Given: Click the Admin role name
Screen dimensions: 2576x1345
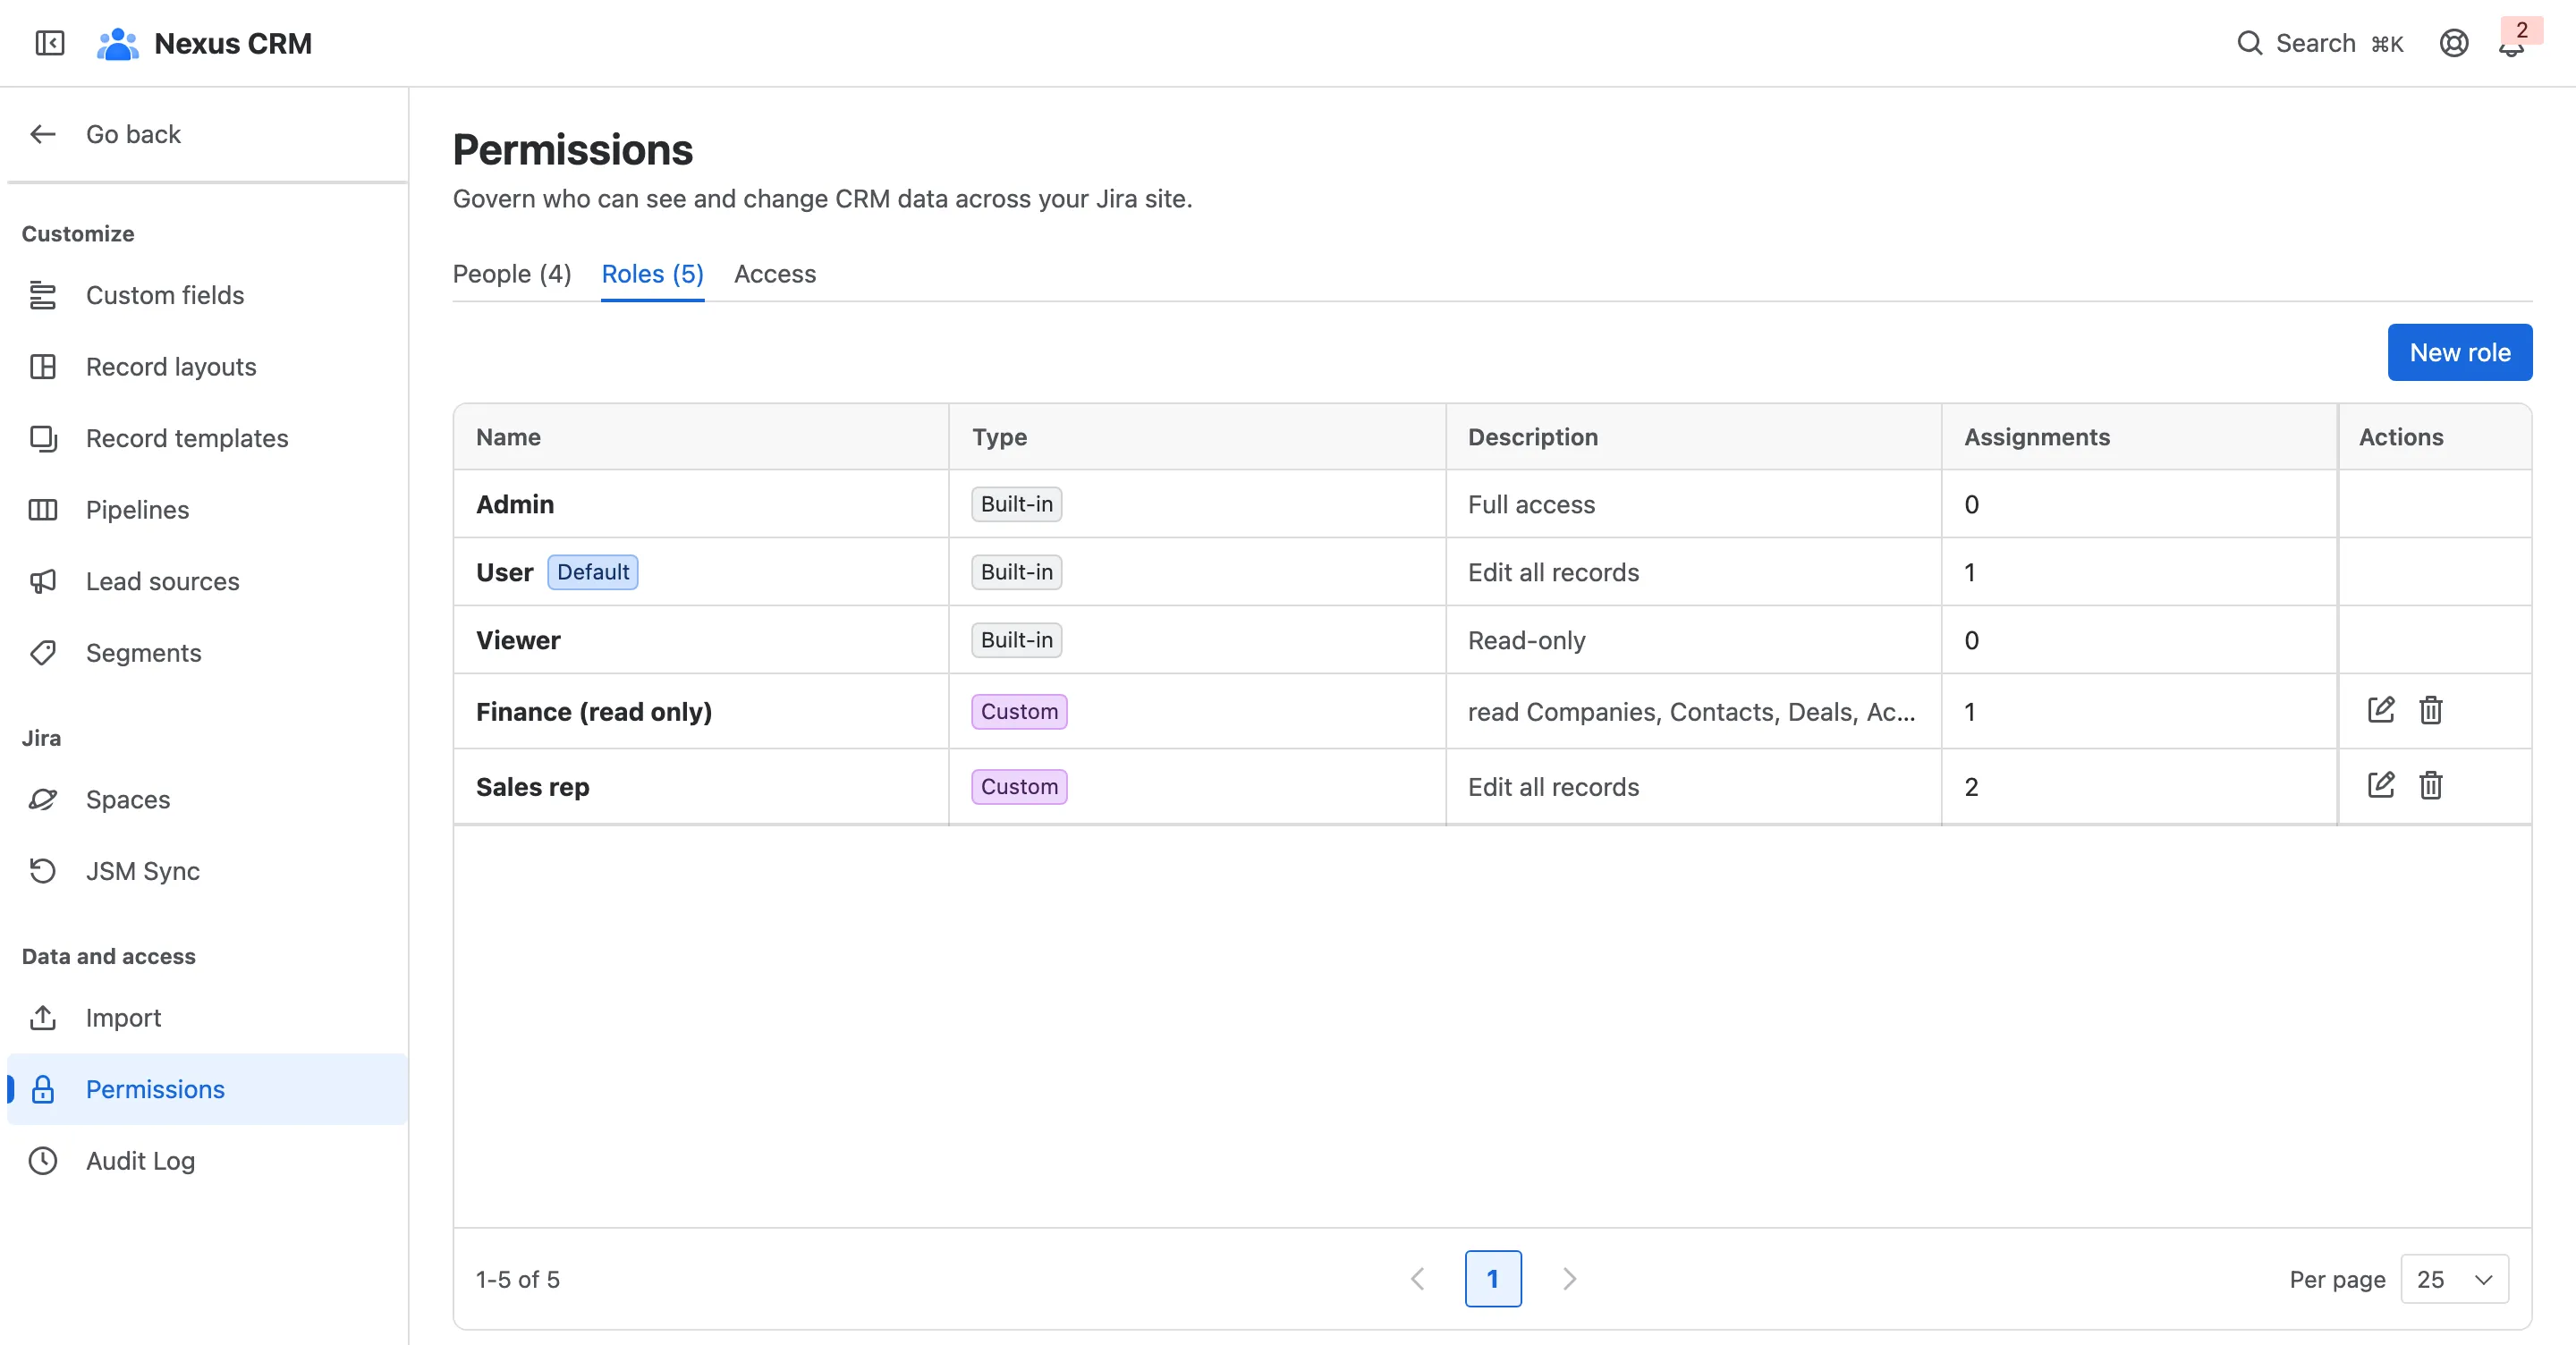Looking at the screenshot, I should point(515,504).
